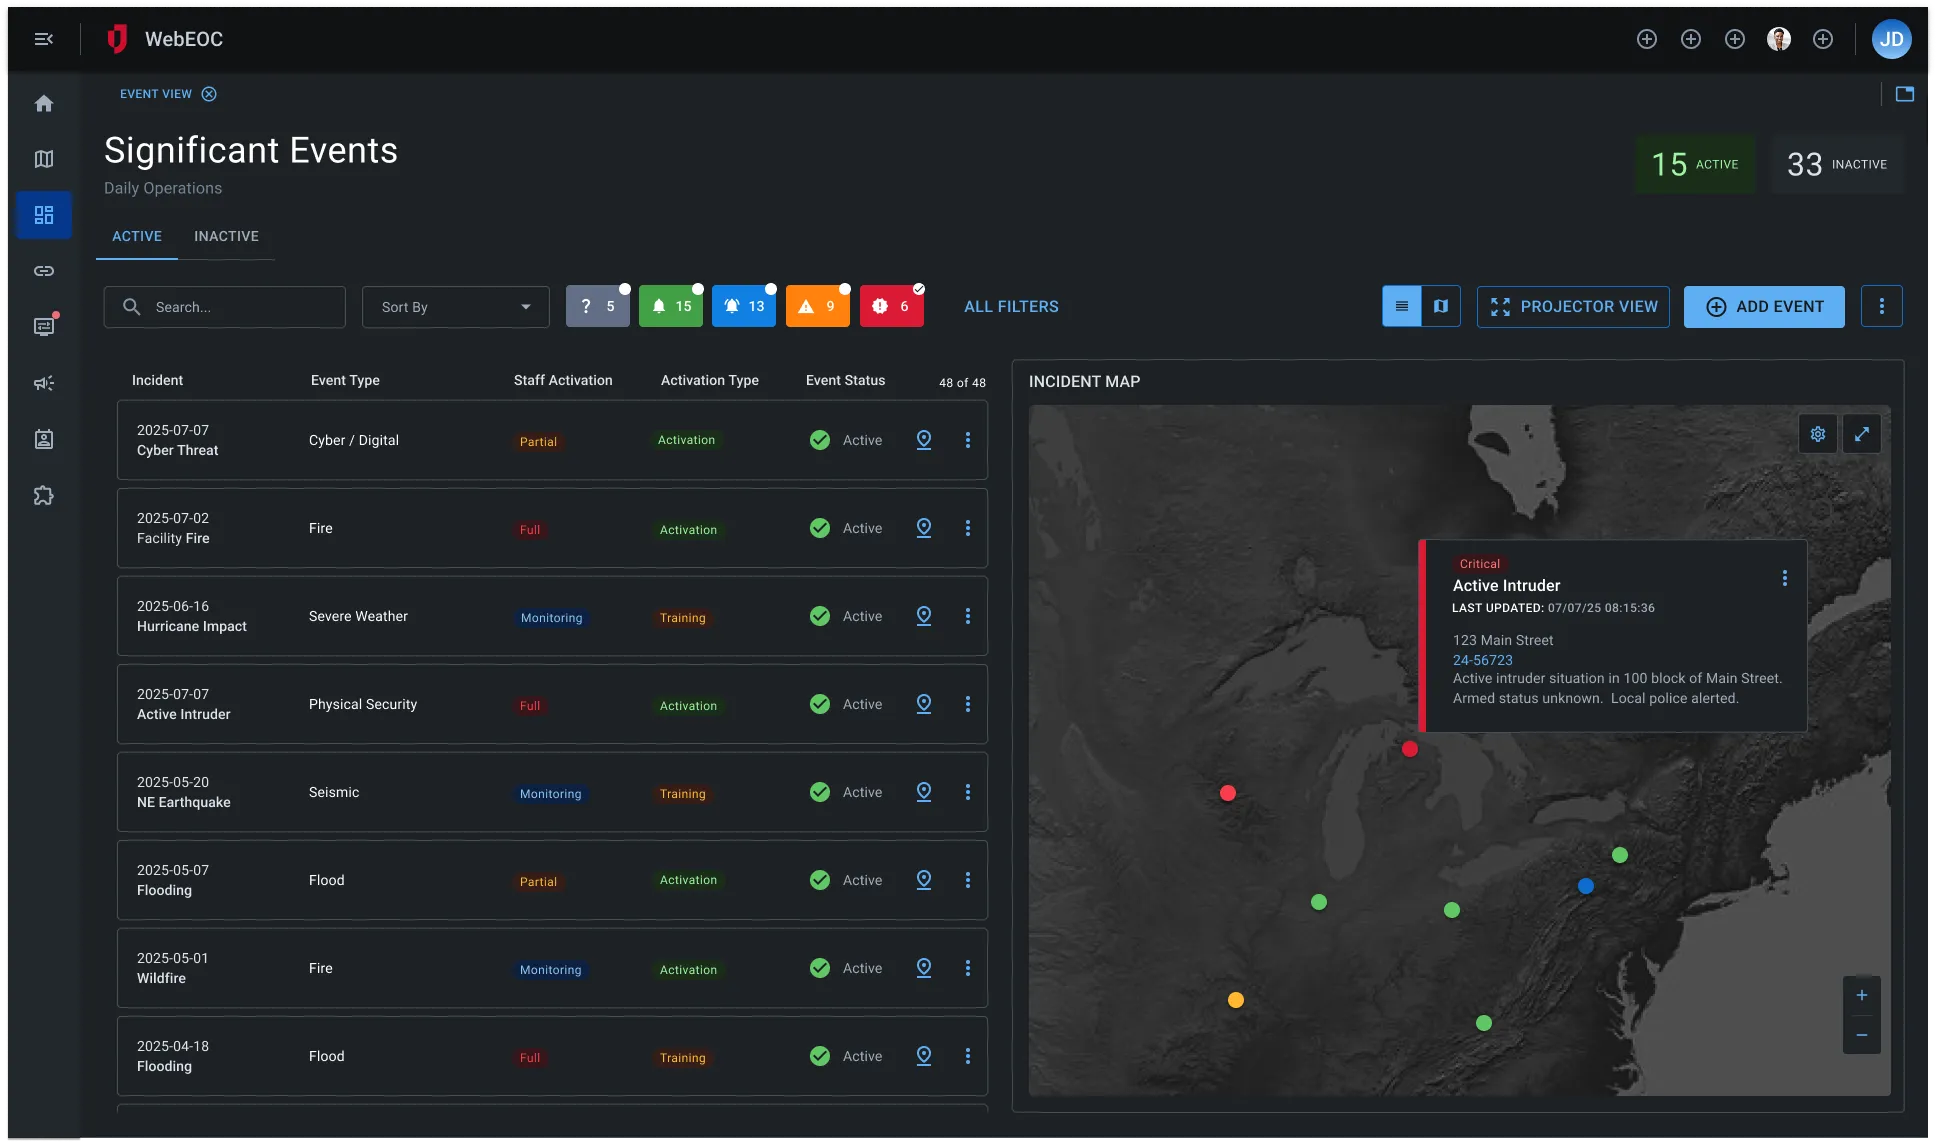
Task: Click the map settings gear icon
Action: coord(1818,434)
